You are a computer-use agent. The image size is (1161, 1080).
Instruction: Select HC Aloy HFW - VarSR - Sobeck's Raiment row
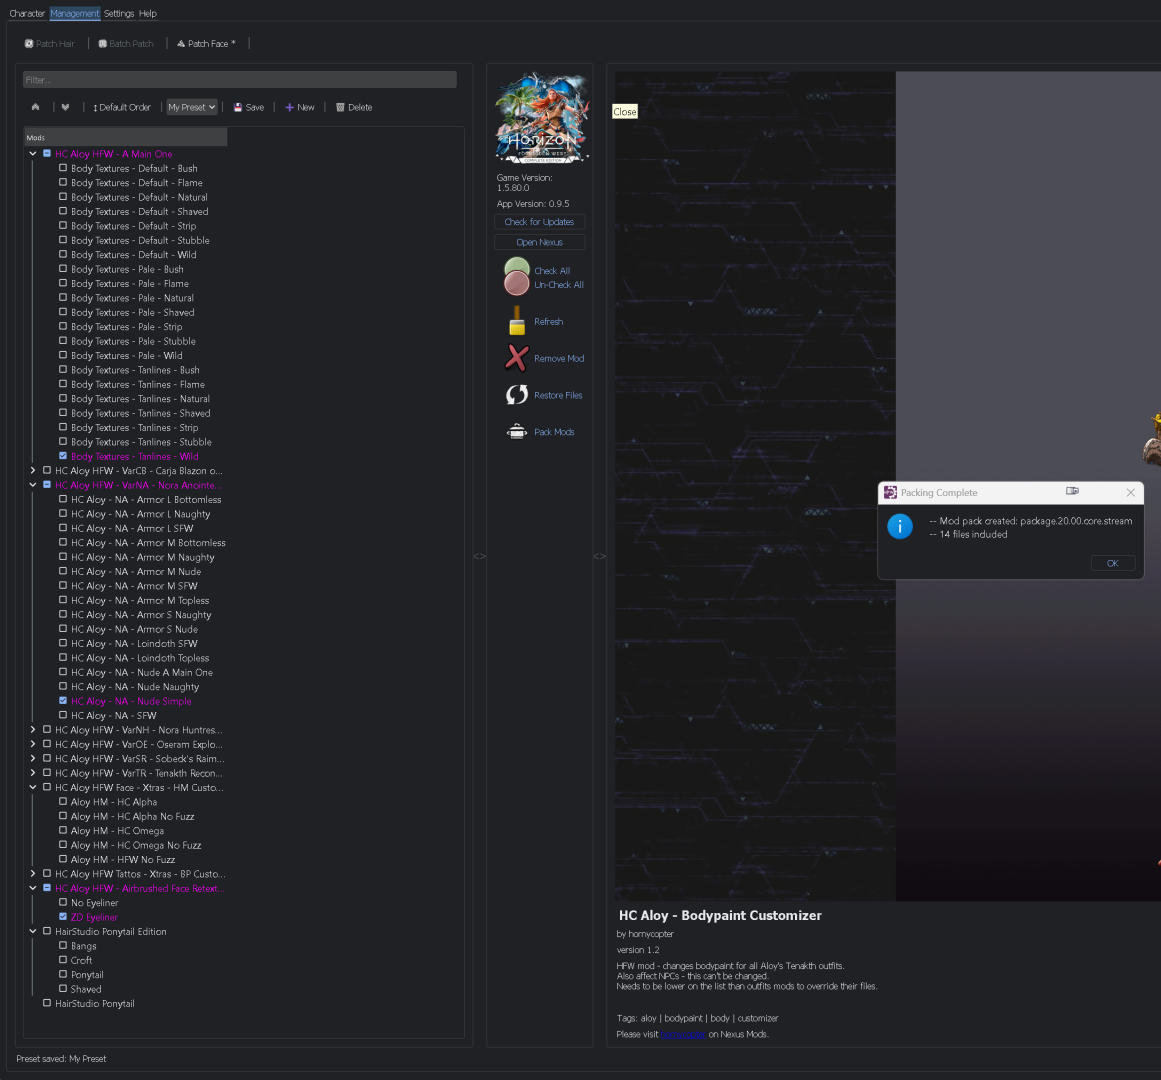[x=139, y=759]
